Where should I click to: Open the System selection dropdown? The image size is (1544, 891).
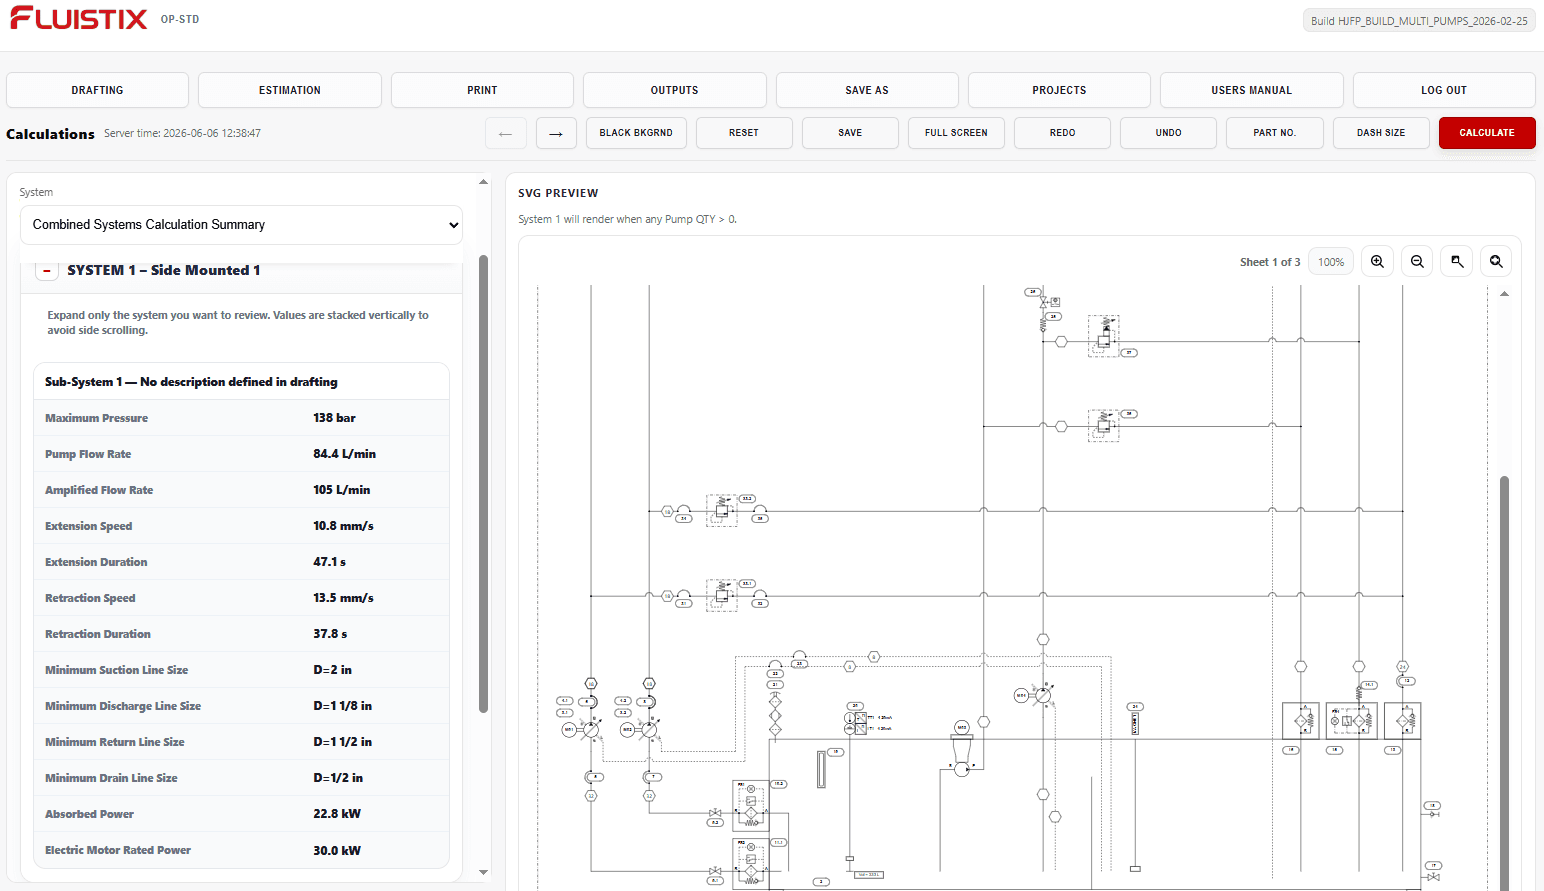tap(241, 225)
